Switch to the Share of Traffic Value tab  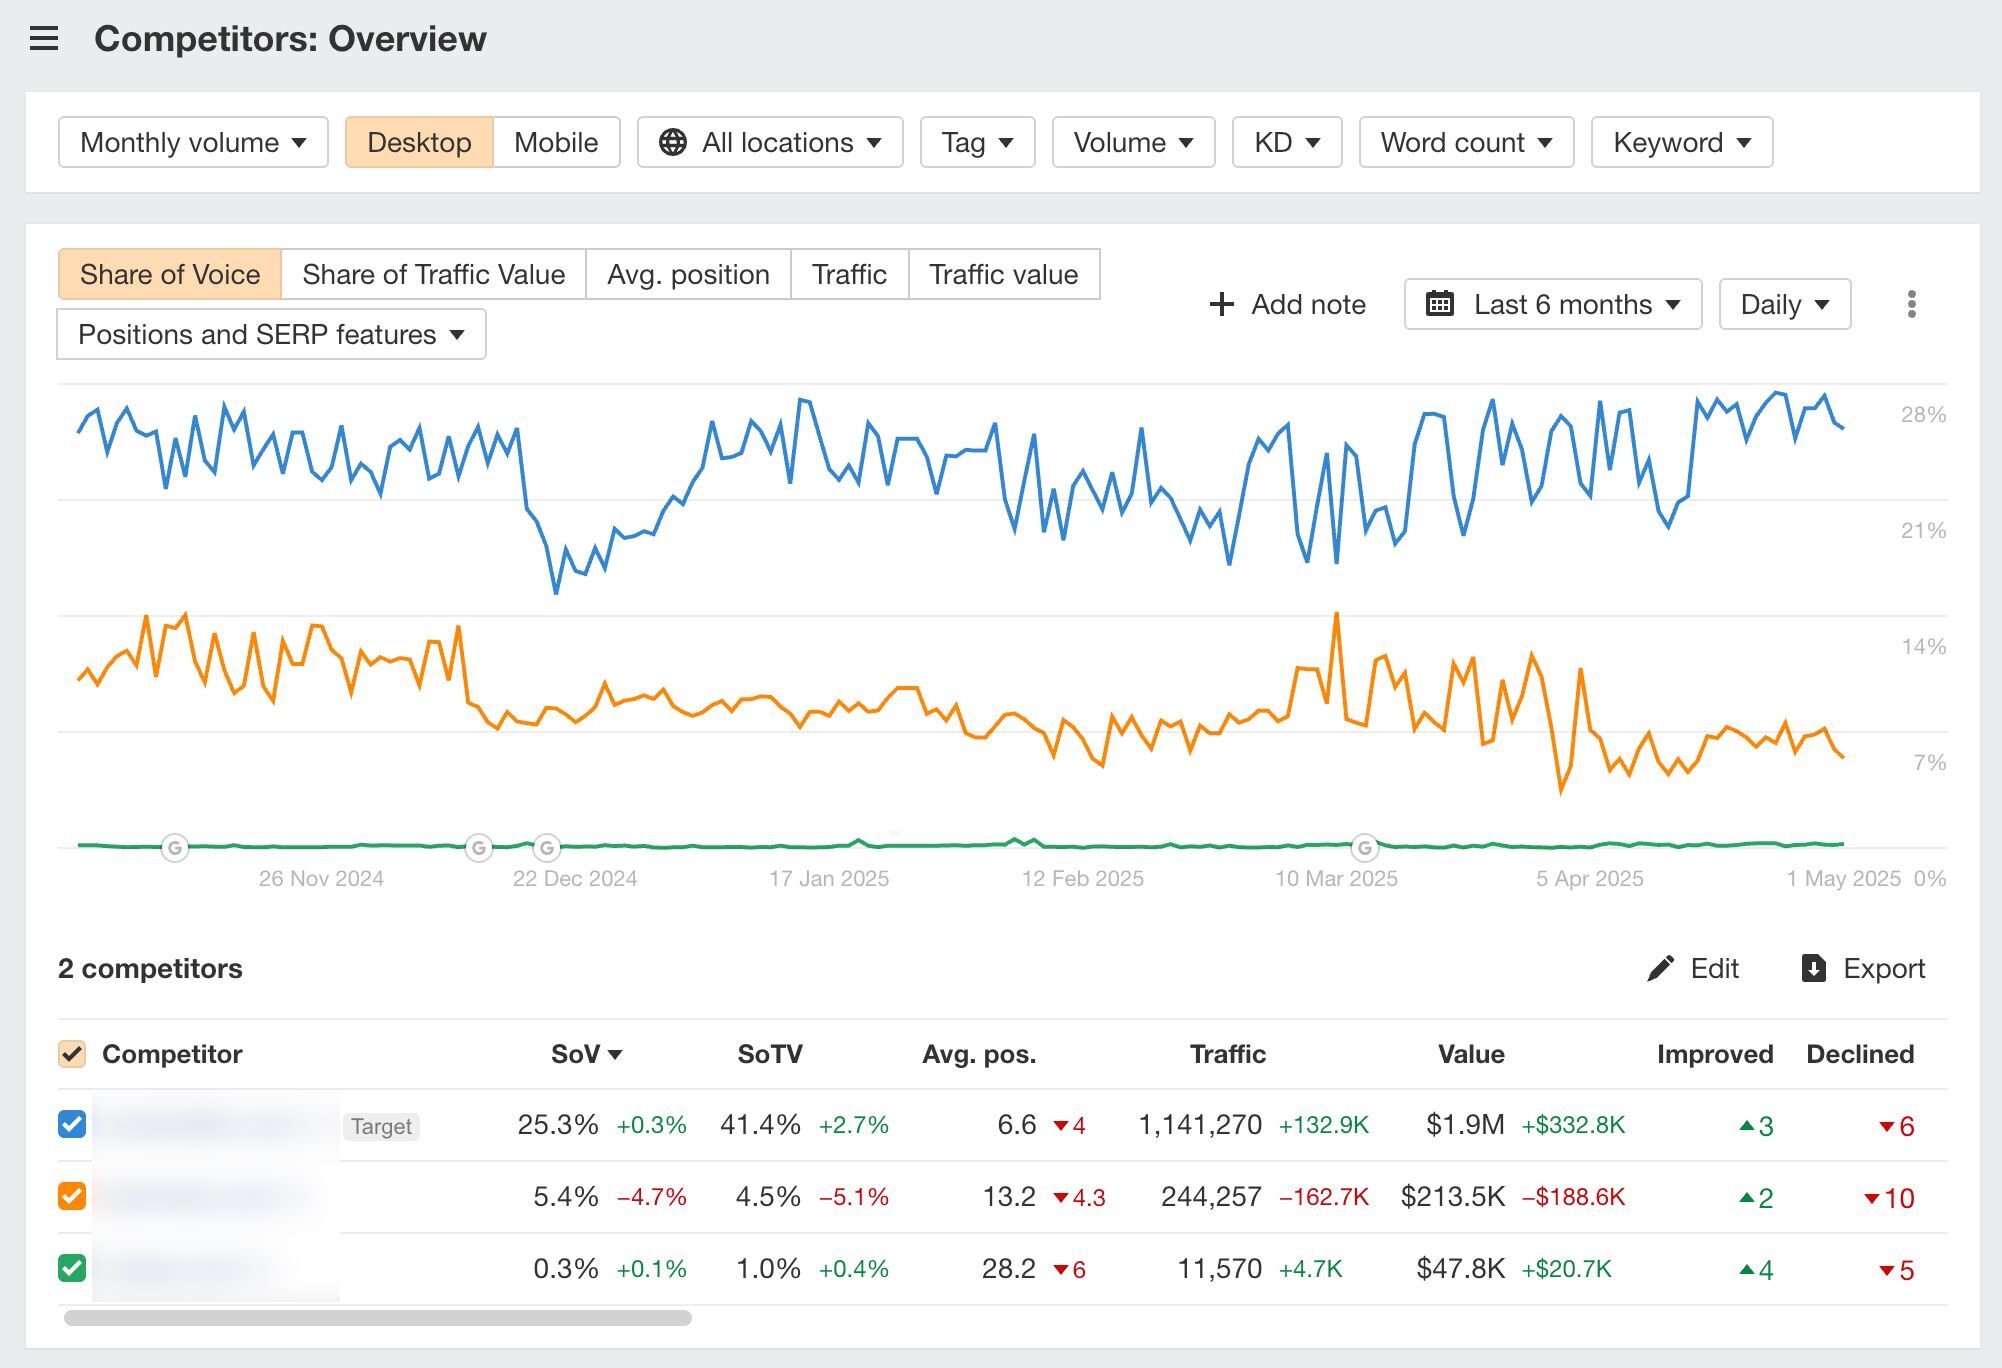(x=433, y=274)
